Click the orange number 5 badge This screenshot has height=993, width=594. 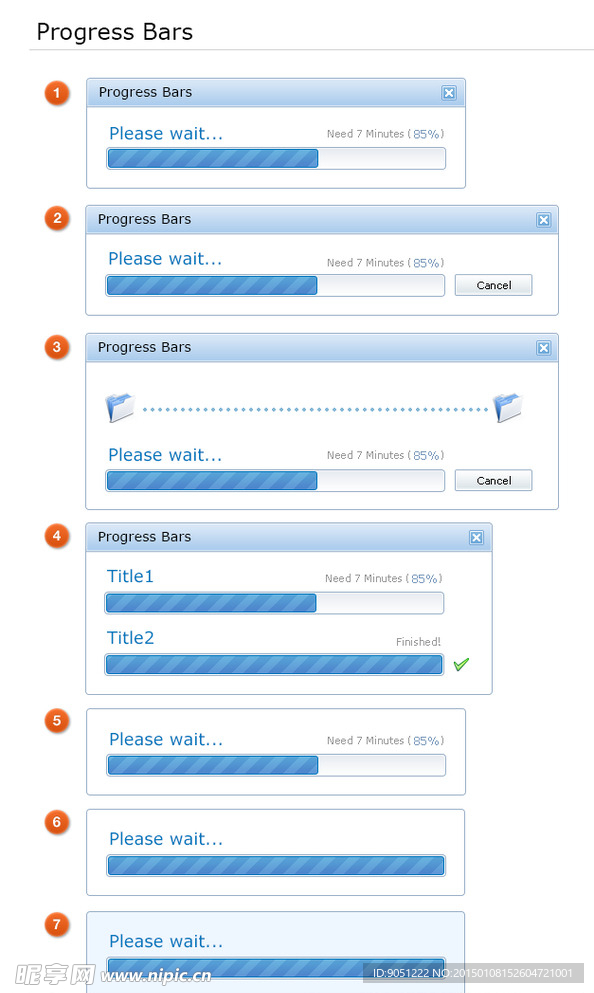(56, 721)
